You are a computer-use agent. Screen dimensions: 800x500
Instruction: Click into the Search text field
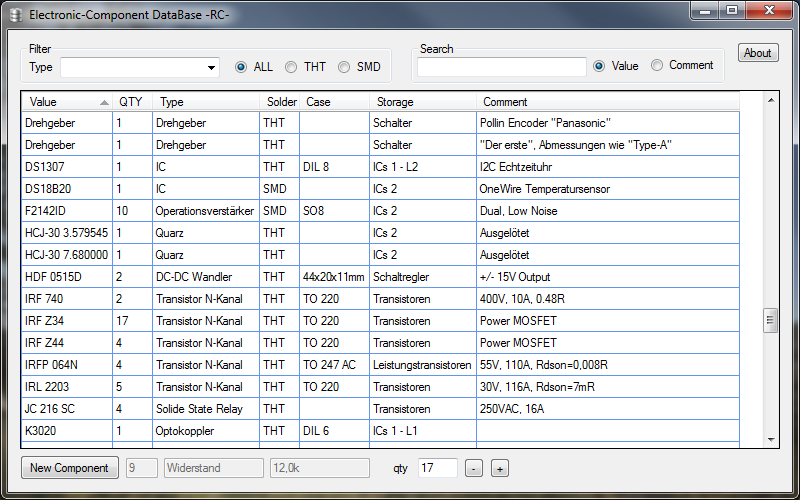click(502, 67)
